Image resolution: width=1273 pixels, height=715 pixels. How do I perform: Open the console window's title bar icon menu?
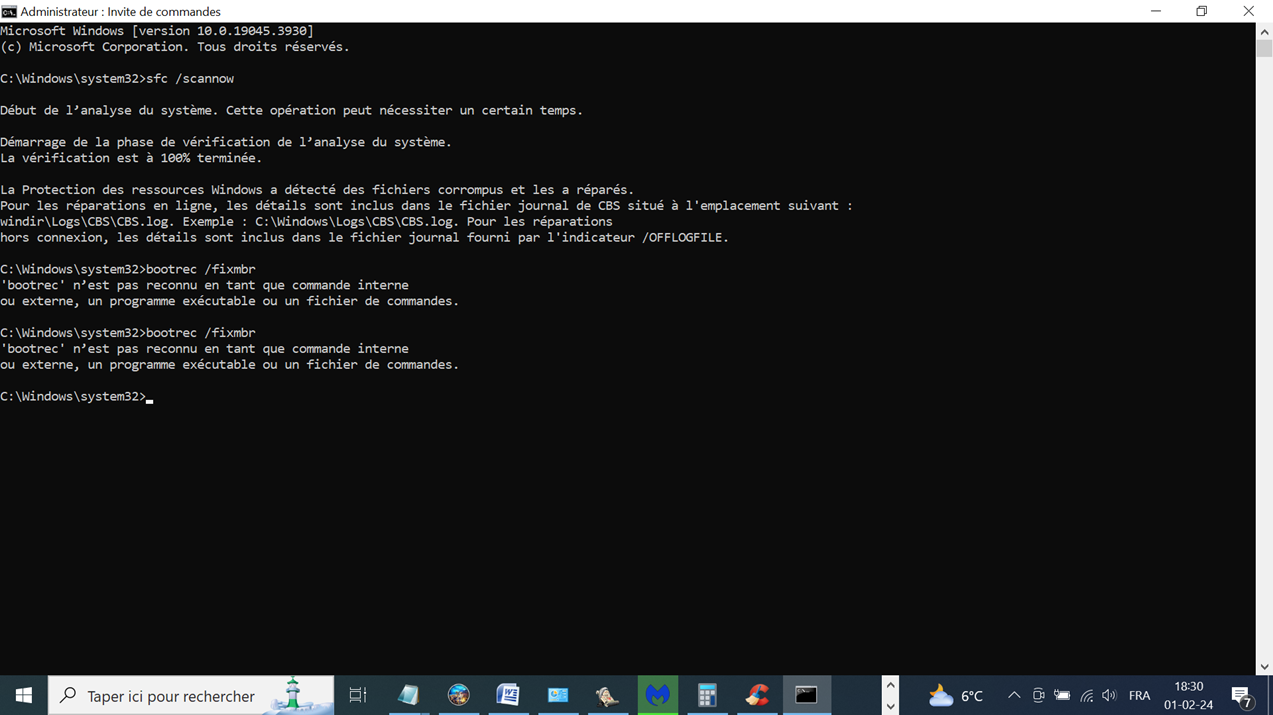9,11
